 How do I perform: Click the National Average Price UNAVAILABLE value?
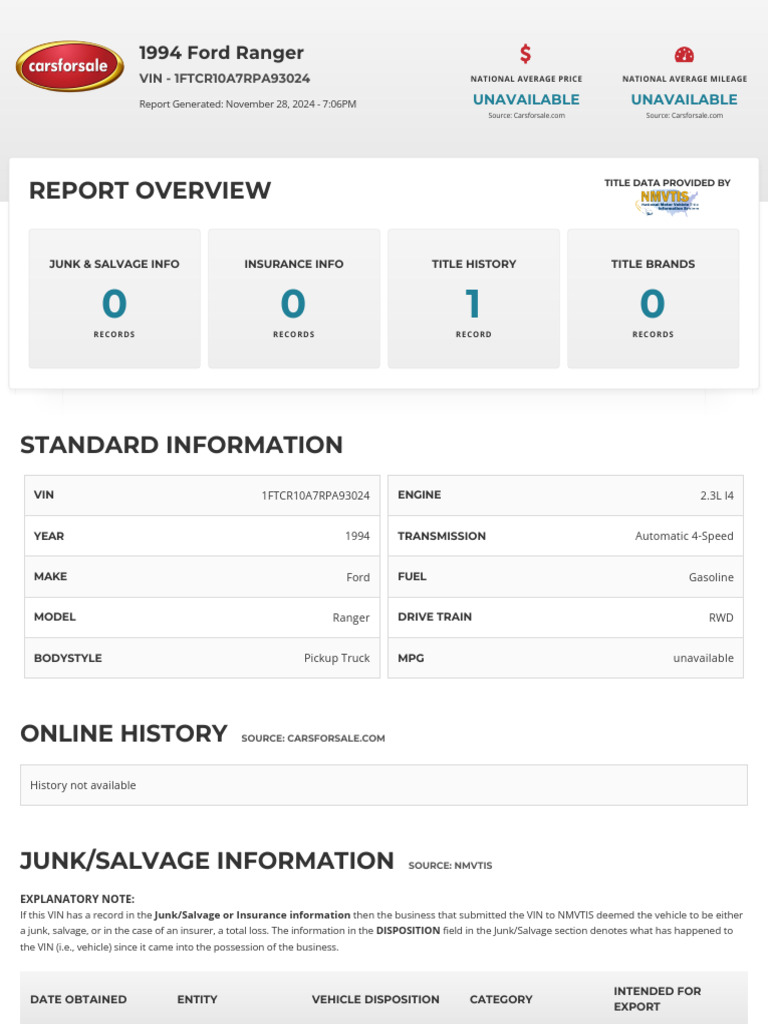point(526,99)
